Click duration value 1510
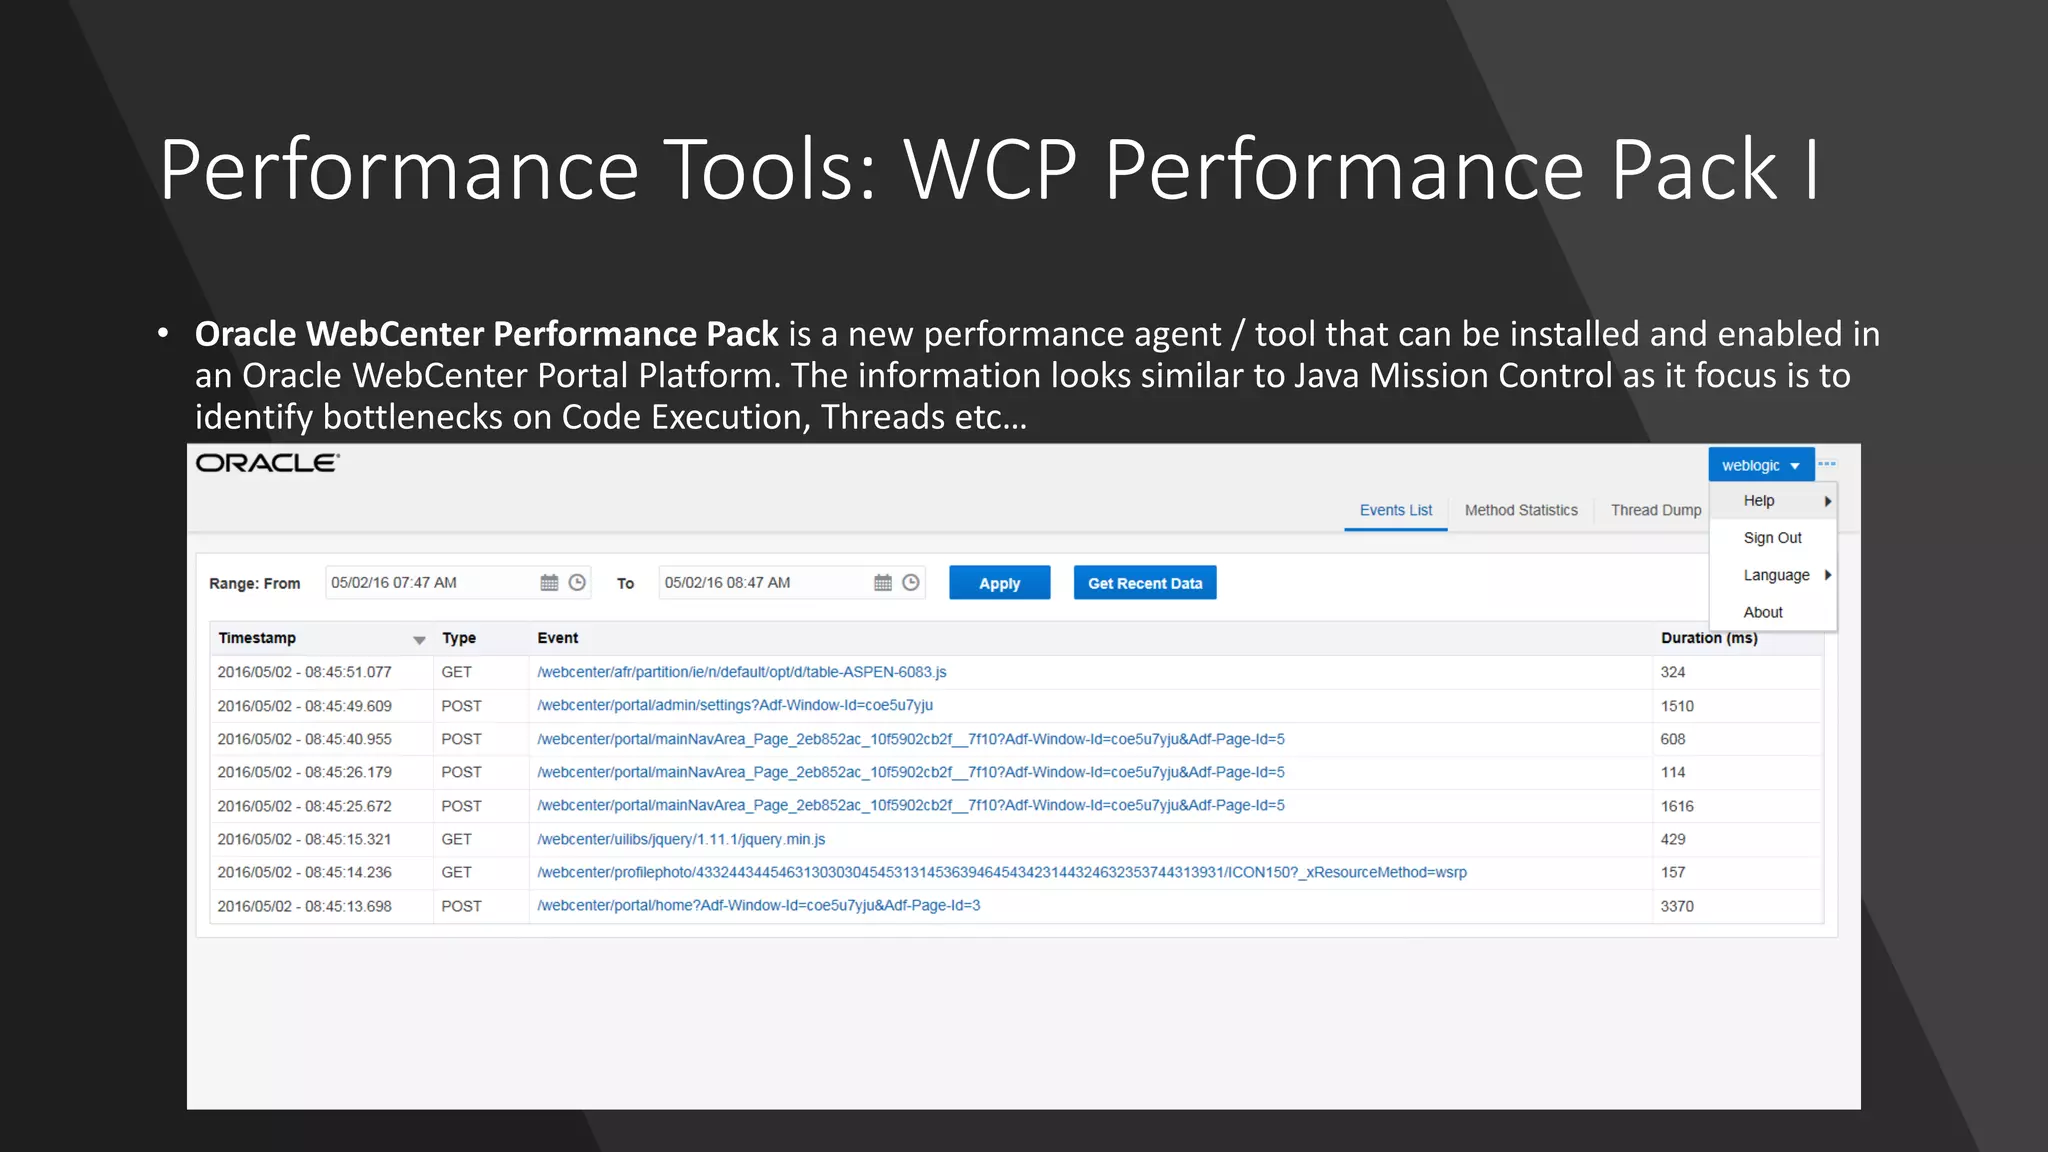2048x1152 pixels. (1677, 706)
